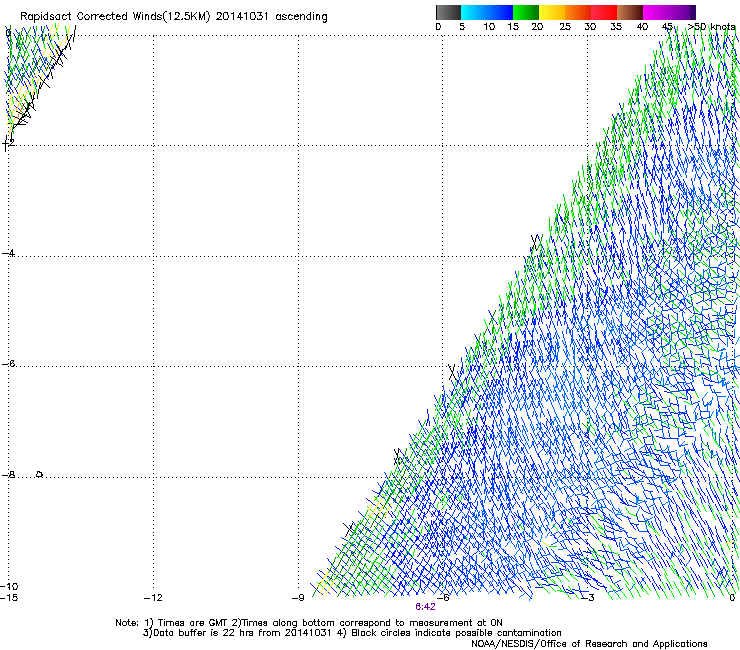
Task: Click the yellow 20–25 knots legend segment
Action: click(552, 12)
